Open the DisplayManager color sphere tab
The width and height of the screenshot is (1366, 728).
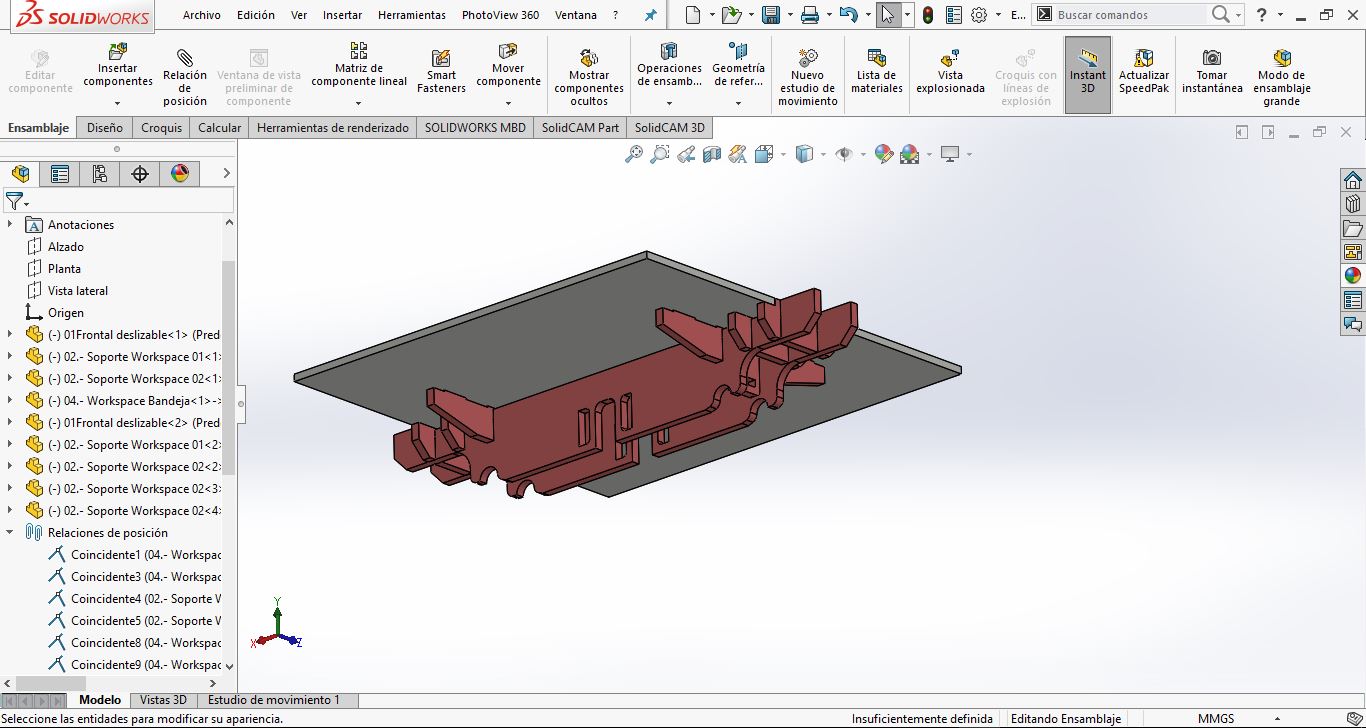[x=180, y=174]
